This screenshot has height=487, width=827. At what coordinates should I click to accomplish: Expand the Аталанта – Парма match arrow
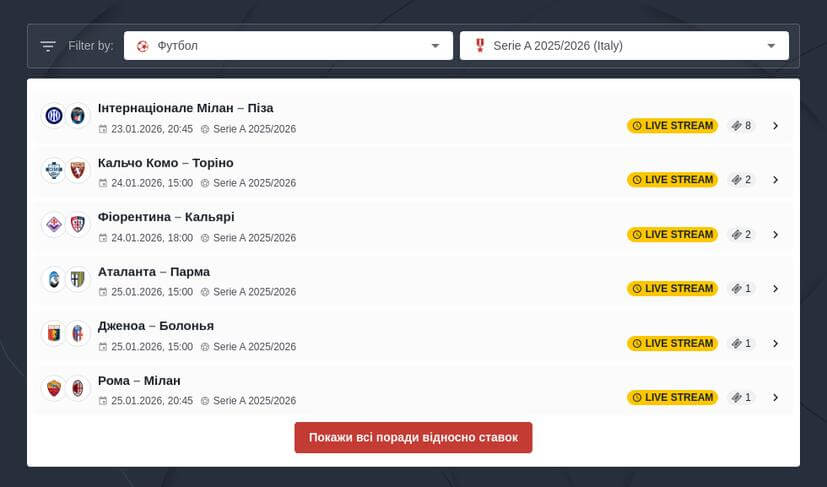[x=775, y=289]
